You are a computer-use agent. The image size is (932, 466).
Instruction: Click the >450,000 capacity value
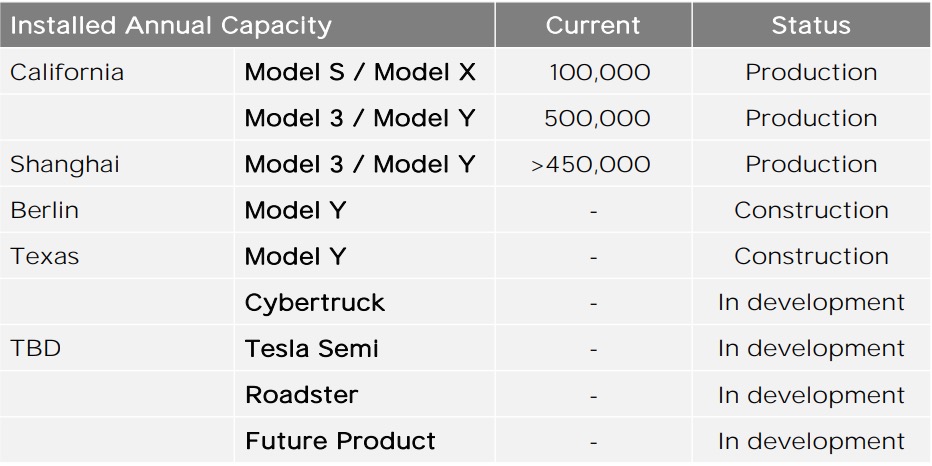point(591,165)
